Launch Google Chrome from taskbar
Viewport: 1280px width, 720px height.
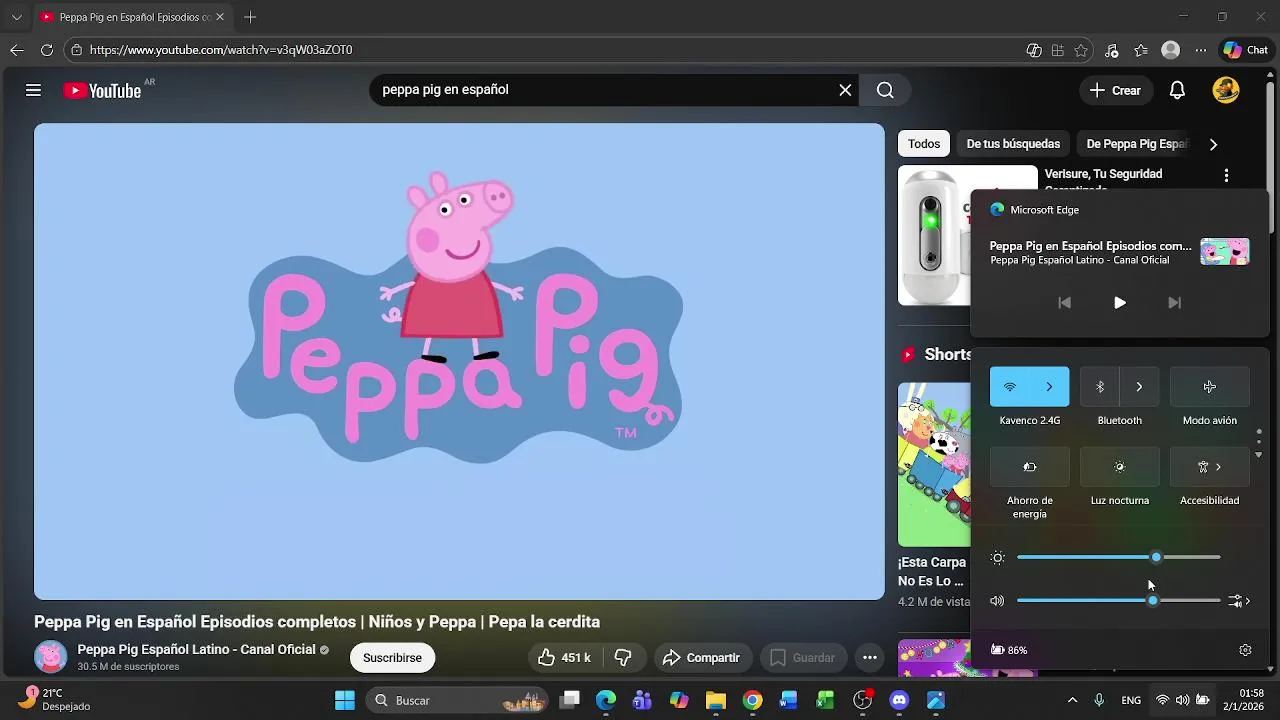[753, 701]
